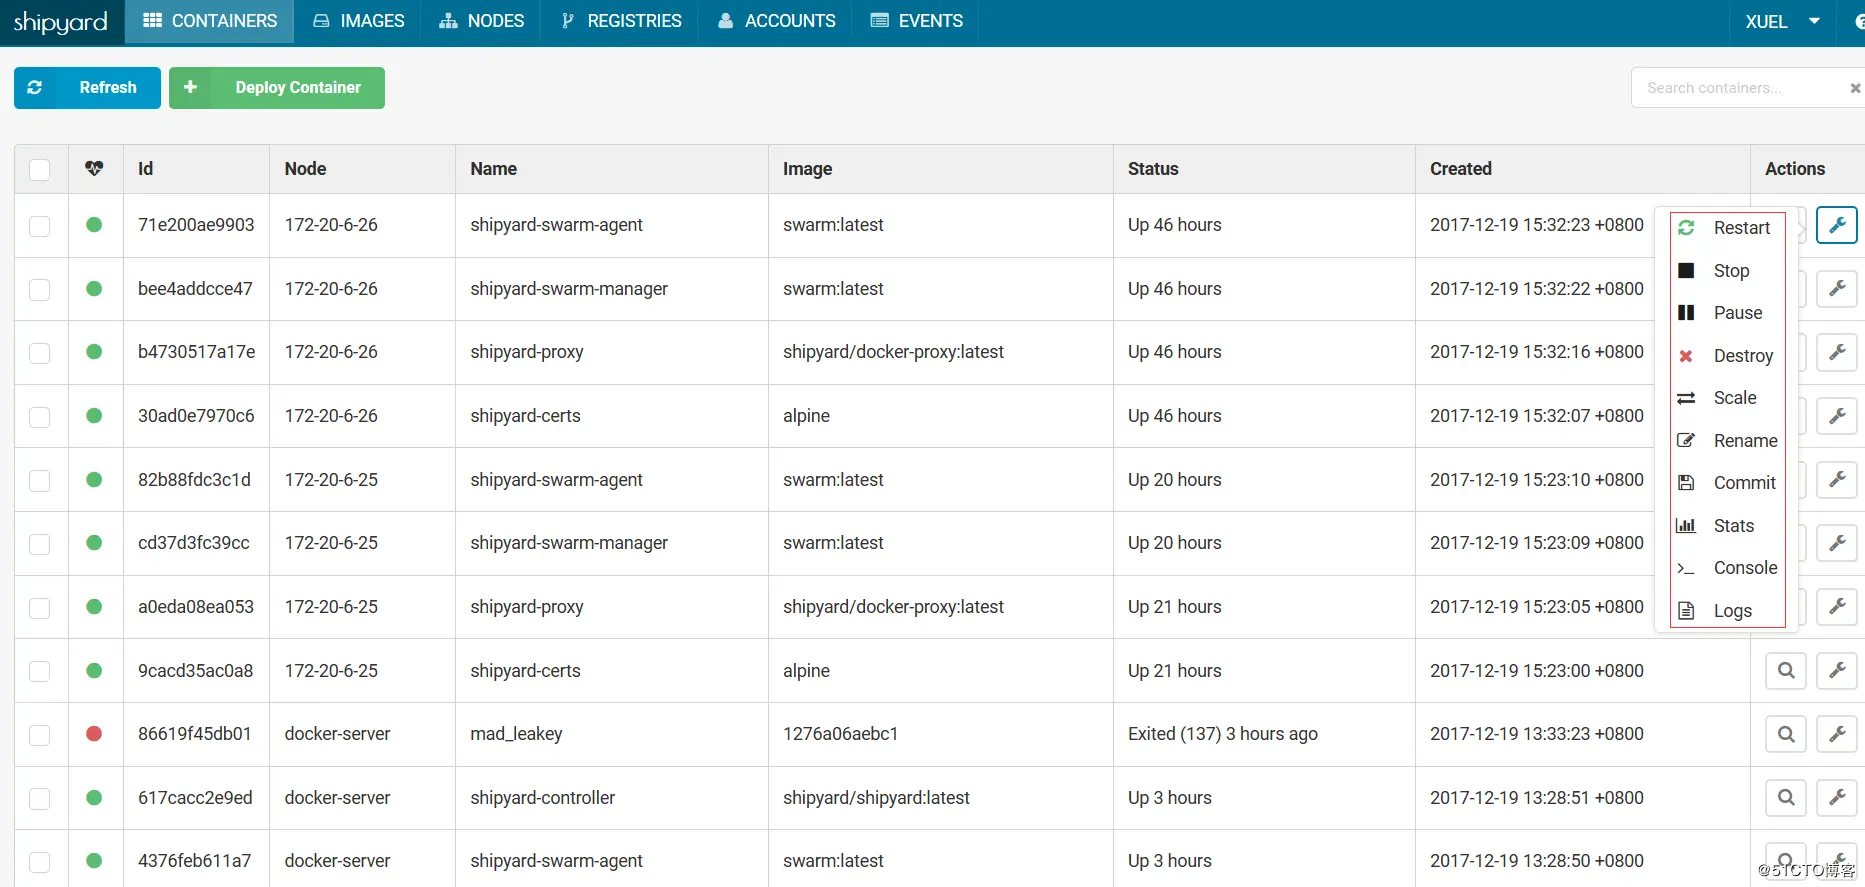Click magnifier icon for mad_leakey container
The height and width of the screenshot is (887, 1865).
tap(1786, 734)
